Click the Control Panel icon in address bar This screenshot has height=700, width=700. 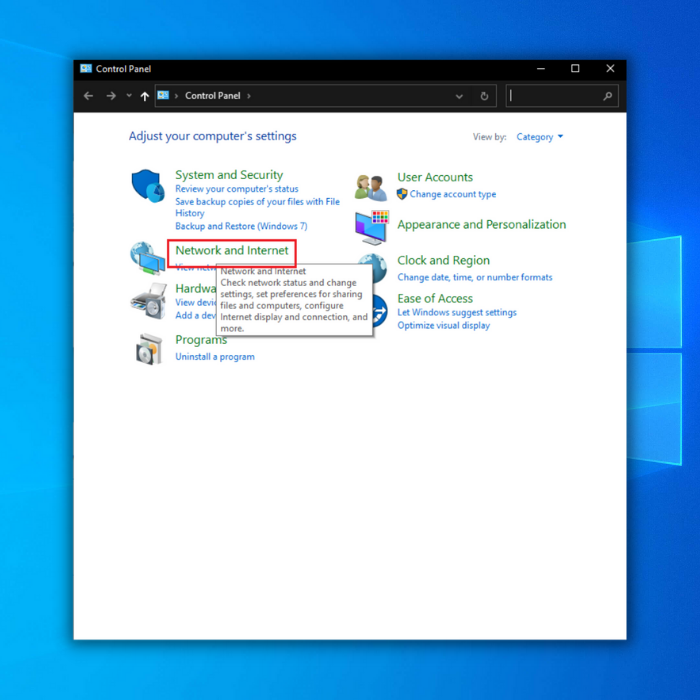point(163,96)
